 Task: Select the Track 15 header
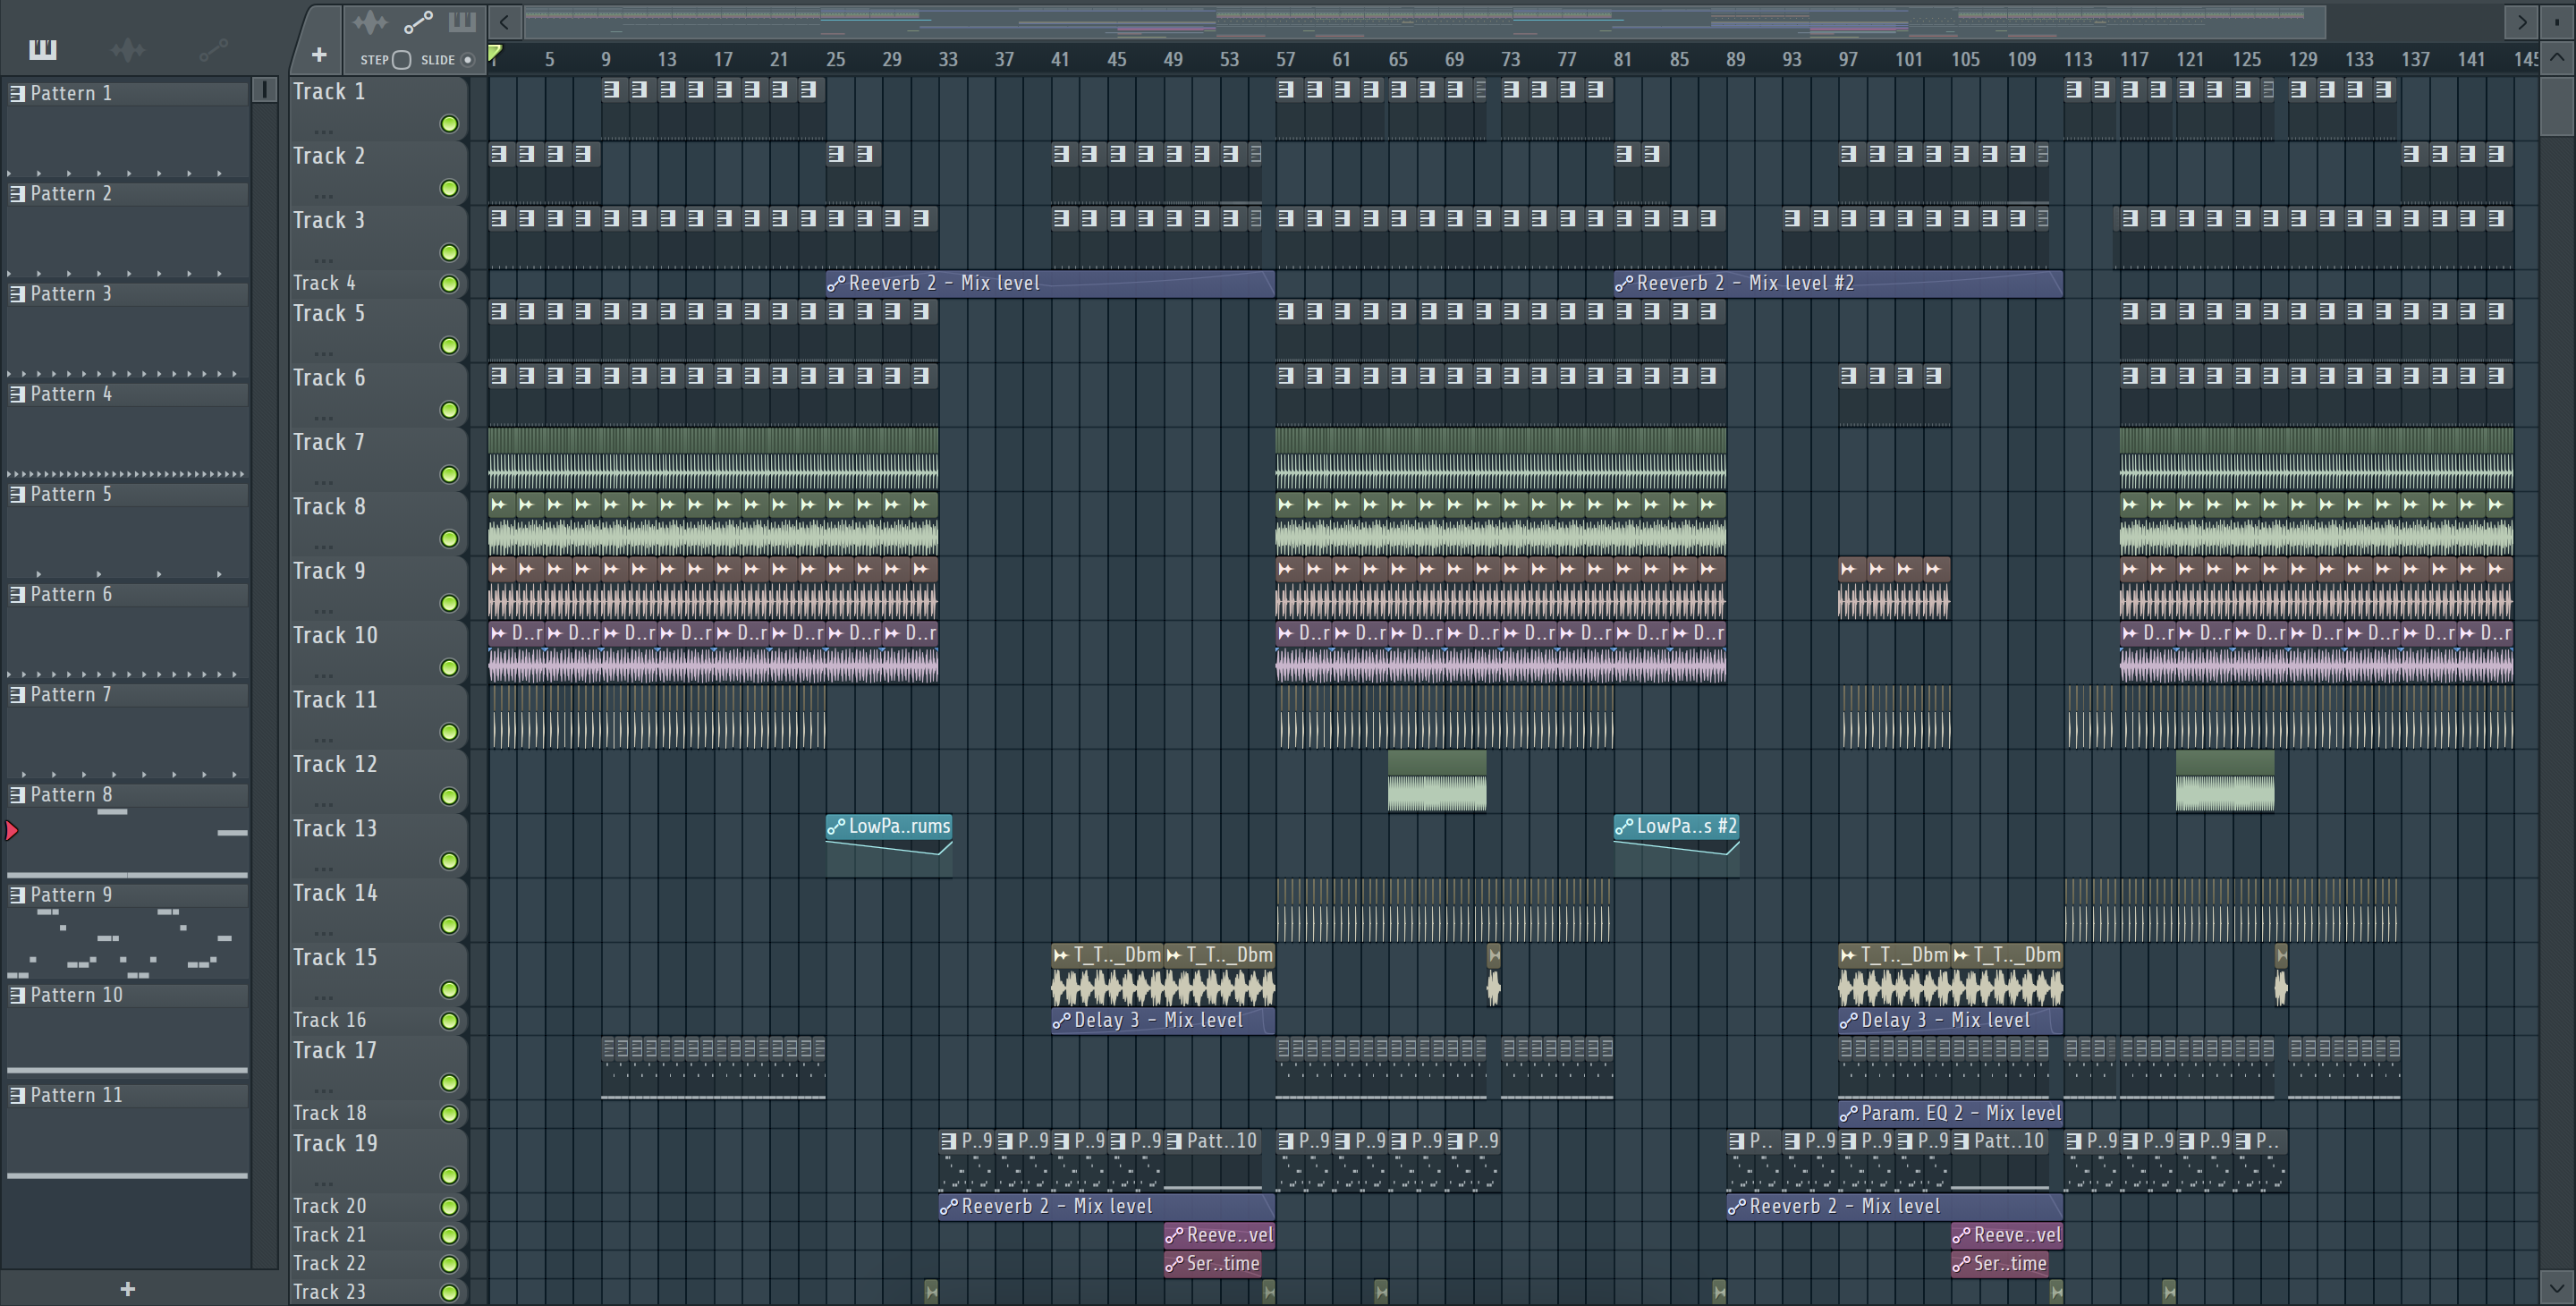point(378,974)
